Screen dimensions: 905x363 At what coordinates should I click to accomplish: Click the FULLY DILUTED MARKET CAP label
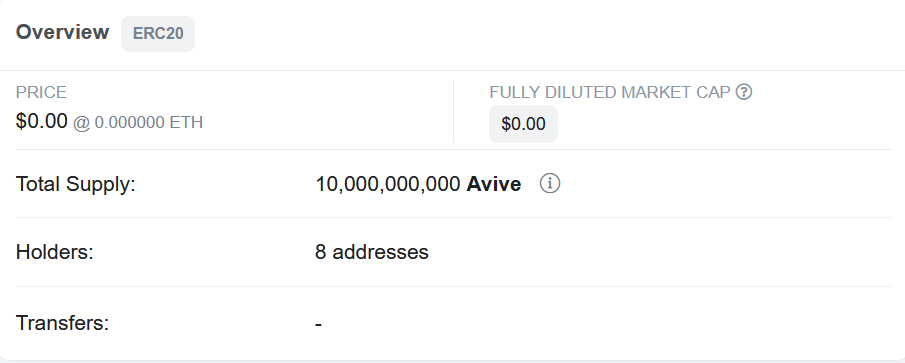pyautogui.click(x=610, y=92)
